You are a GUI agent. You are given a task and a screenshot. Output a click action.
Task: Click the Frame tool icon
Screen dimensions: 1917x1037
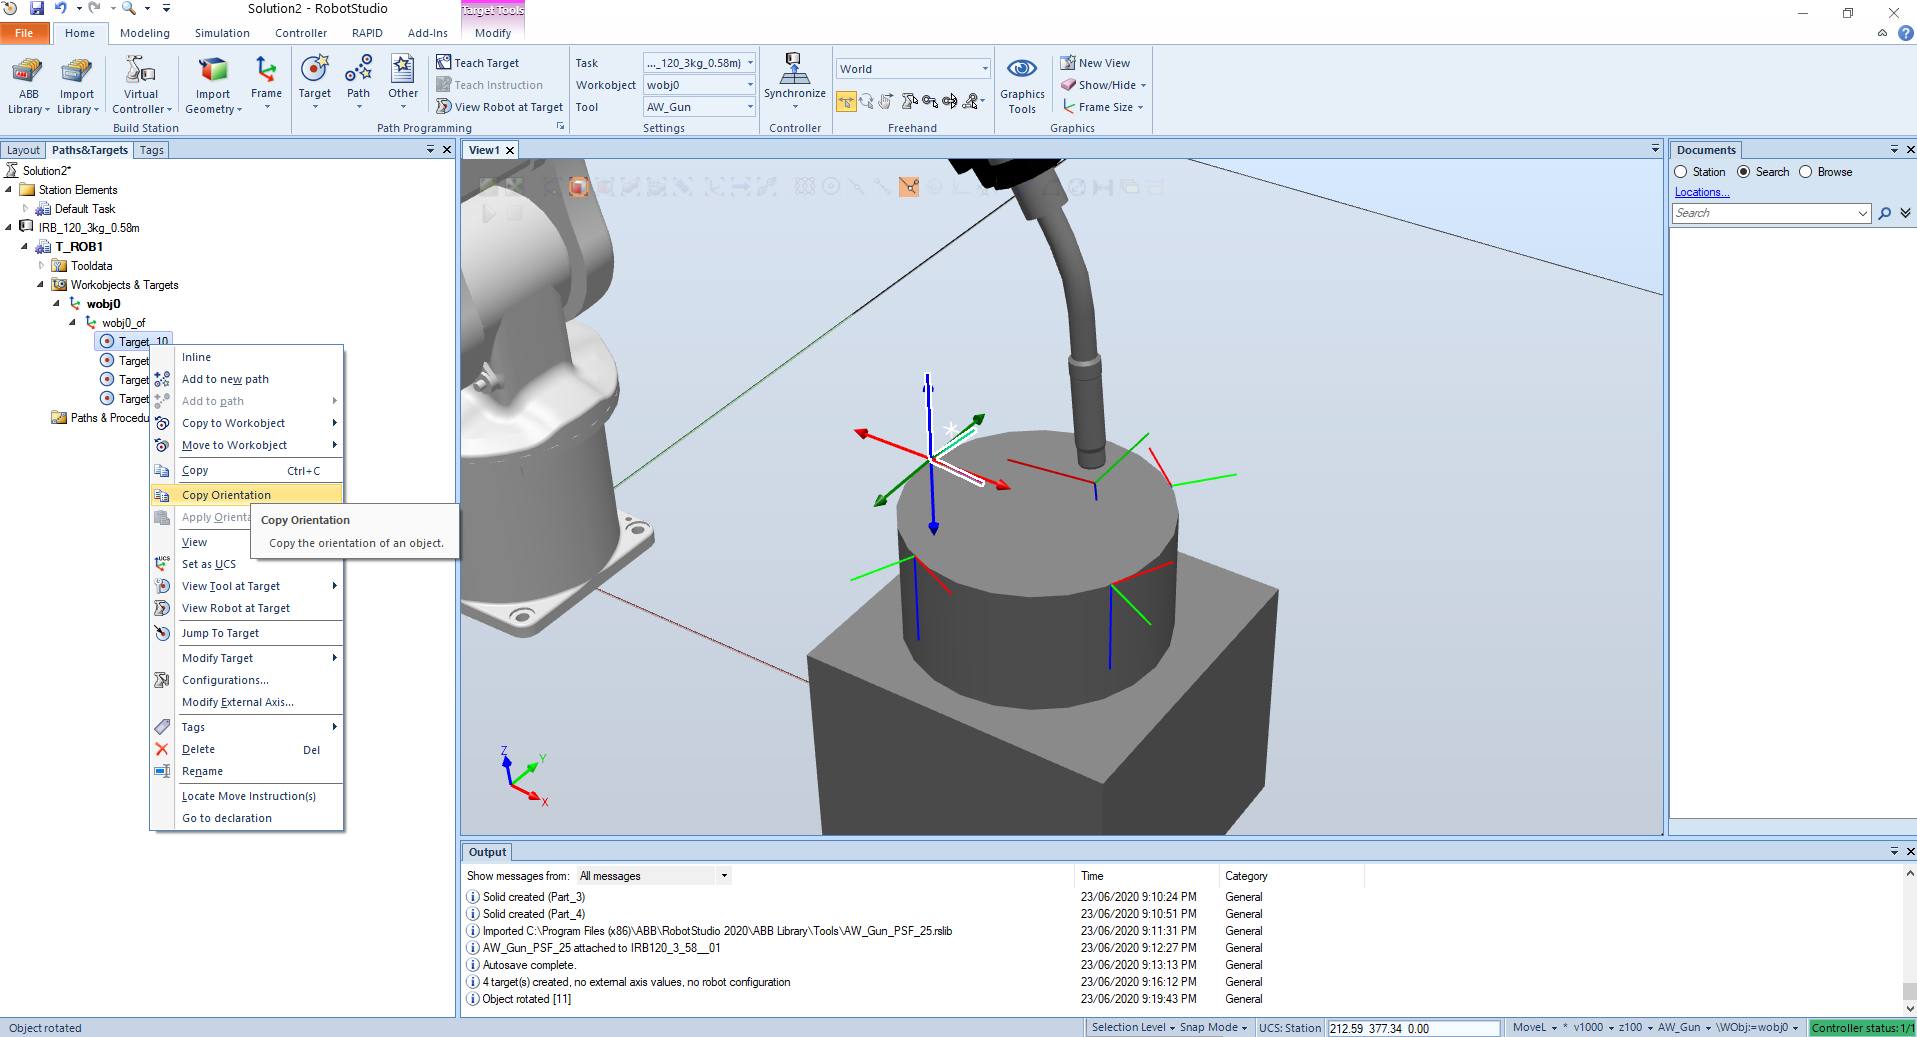(266, 80)
